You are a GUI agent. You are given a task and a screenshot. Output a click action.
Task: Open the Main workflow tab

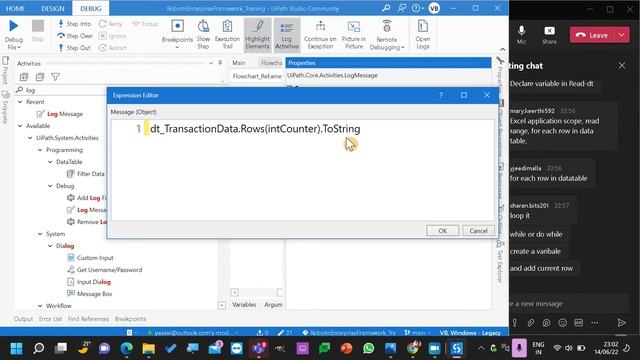[x=239, y=63]
